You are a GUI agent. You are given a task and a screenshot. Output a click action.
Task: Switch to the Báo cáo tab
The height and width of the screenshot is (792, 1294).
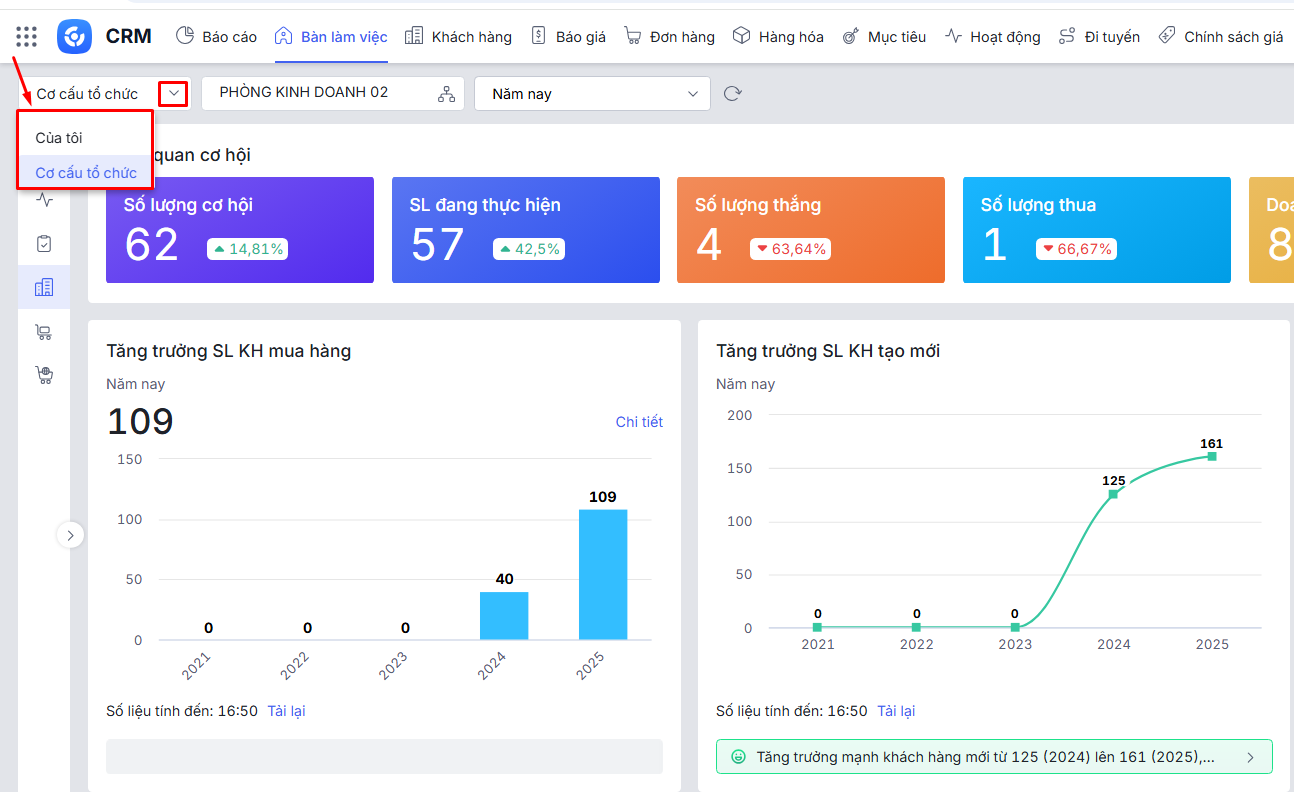point(217,37)
